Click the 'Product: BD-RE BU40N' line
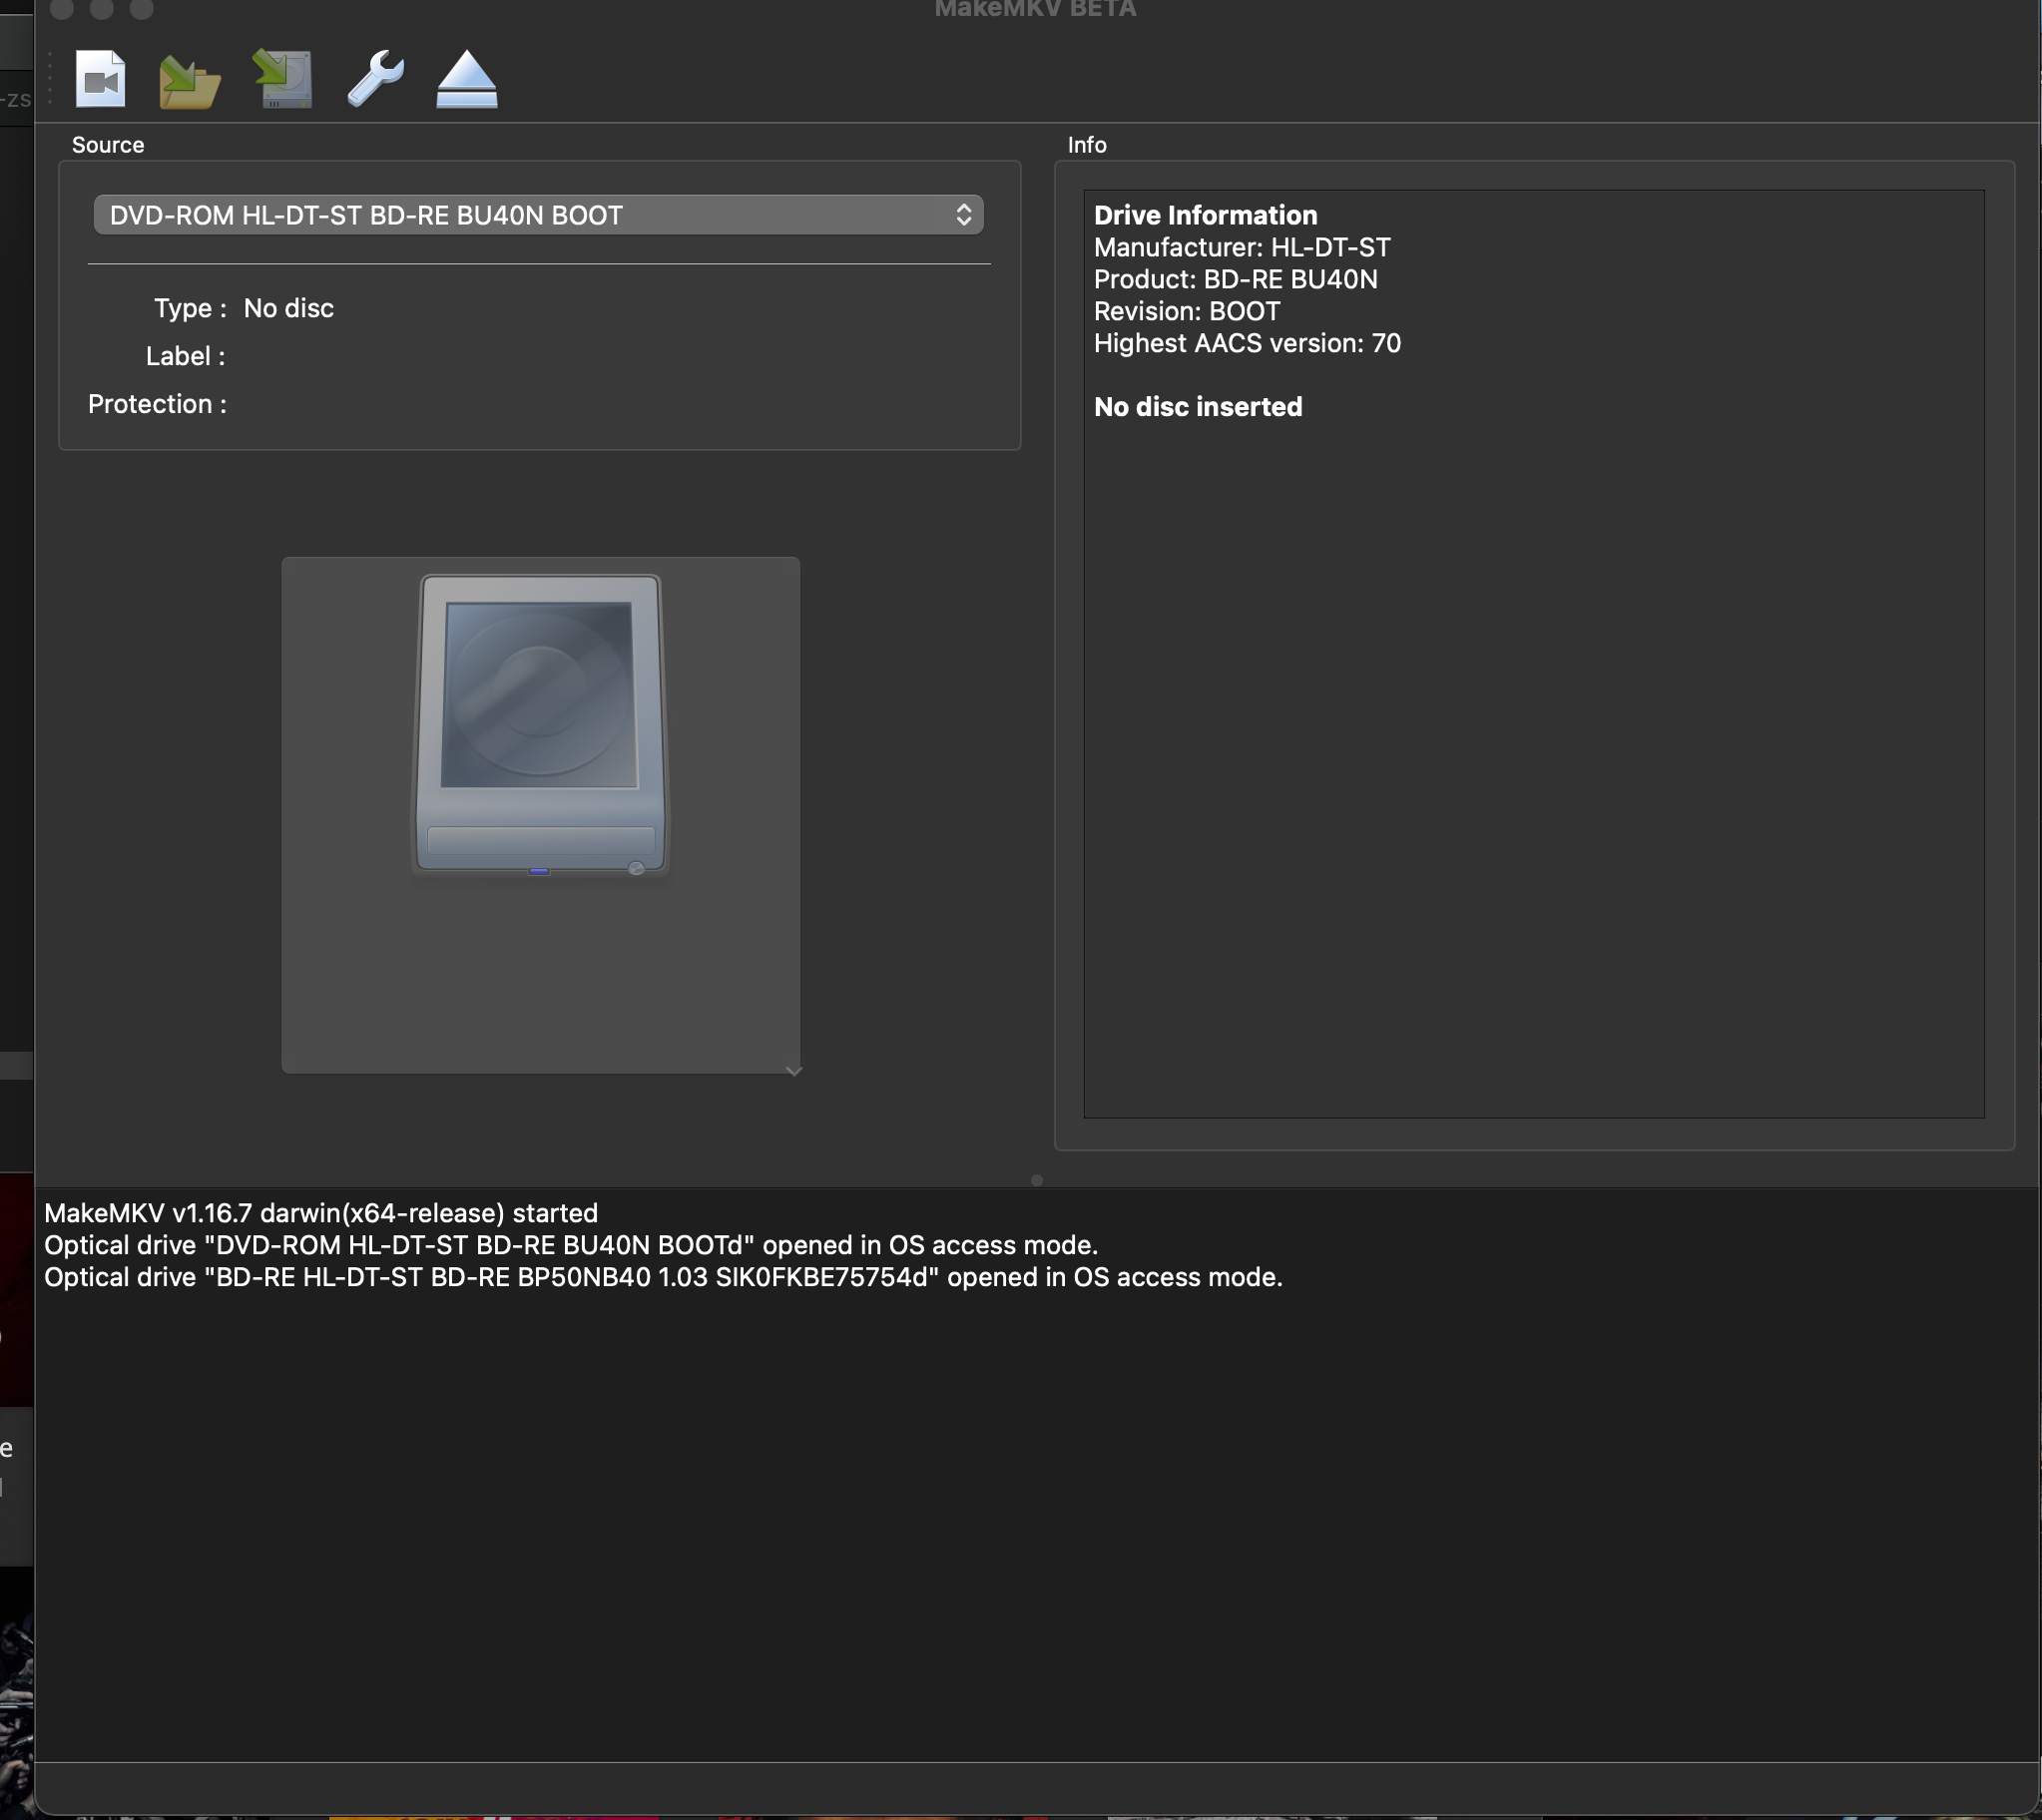Screen dimensions: 2042x1820 click(1235, 279)
